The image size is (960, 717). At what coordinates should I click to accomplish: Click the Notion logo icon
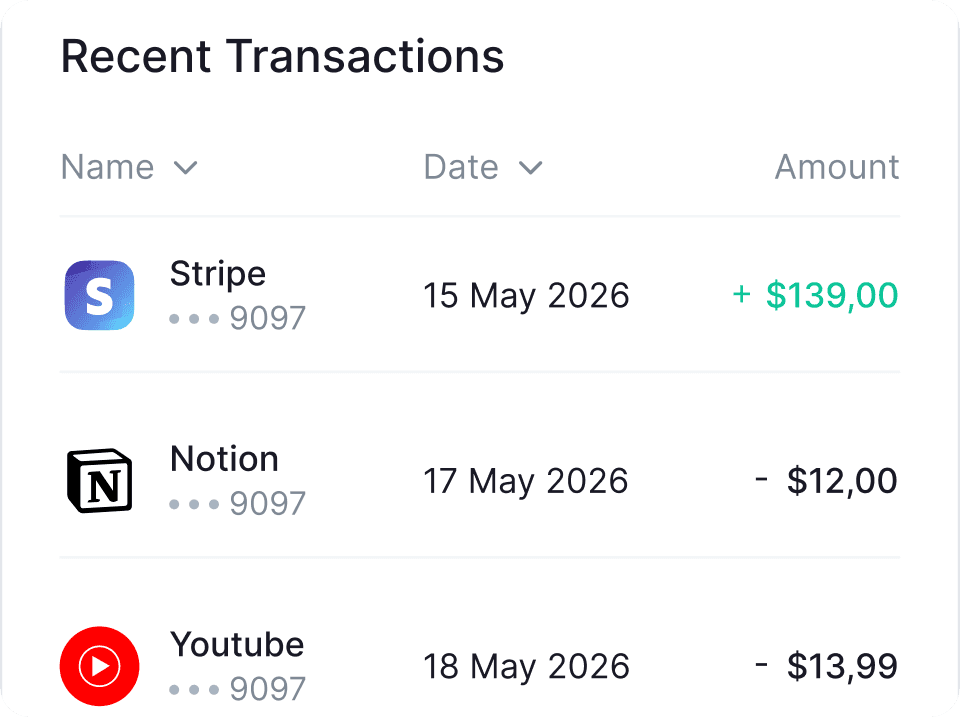(x=99, y=481)
